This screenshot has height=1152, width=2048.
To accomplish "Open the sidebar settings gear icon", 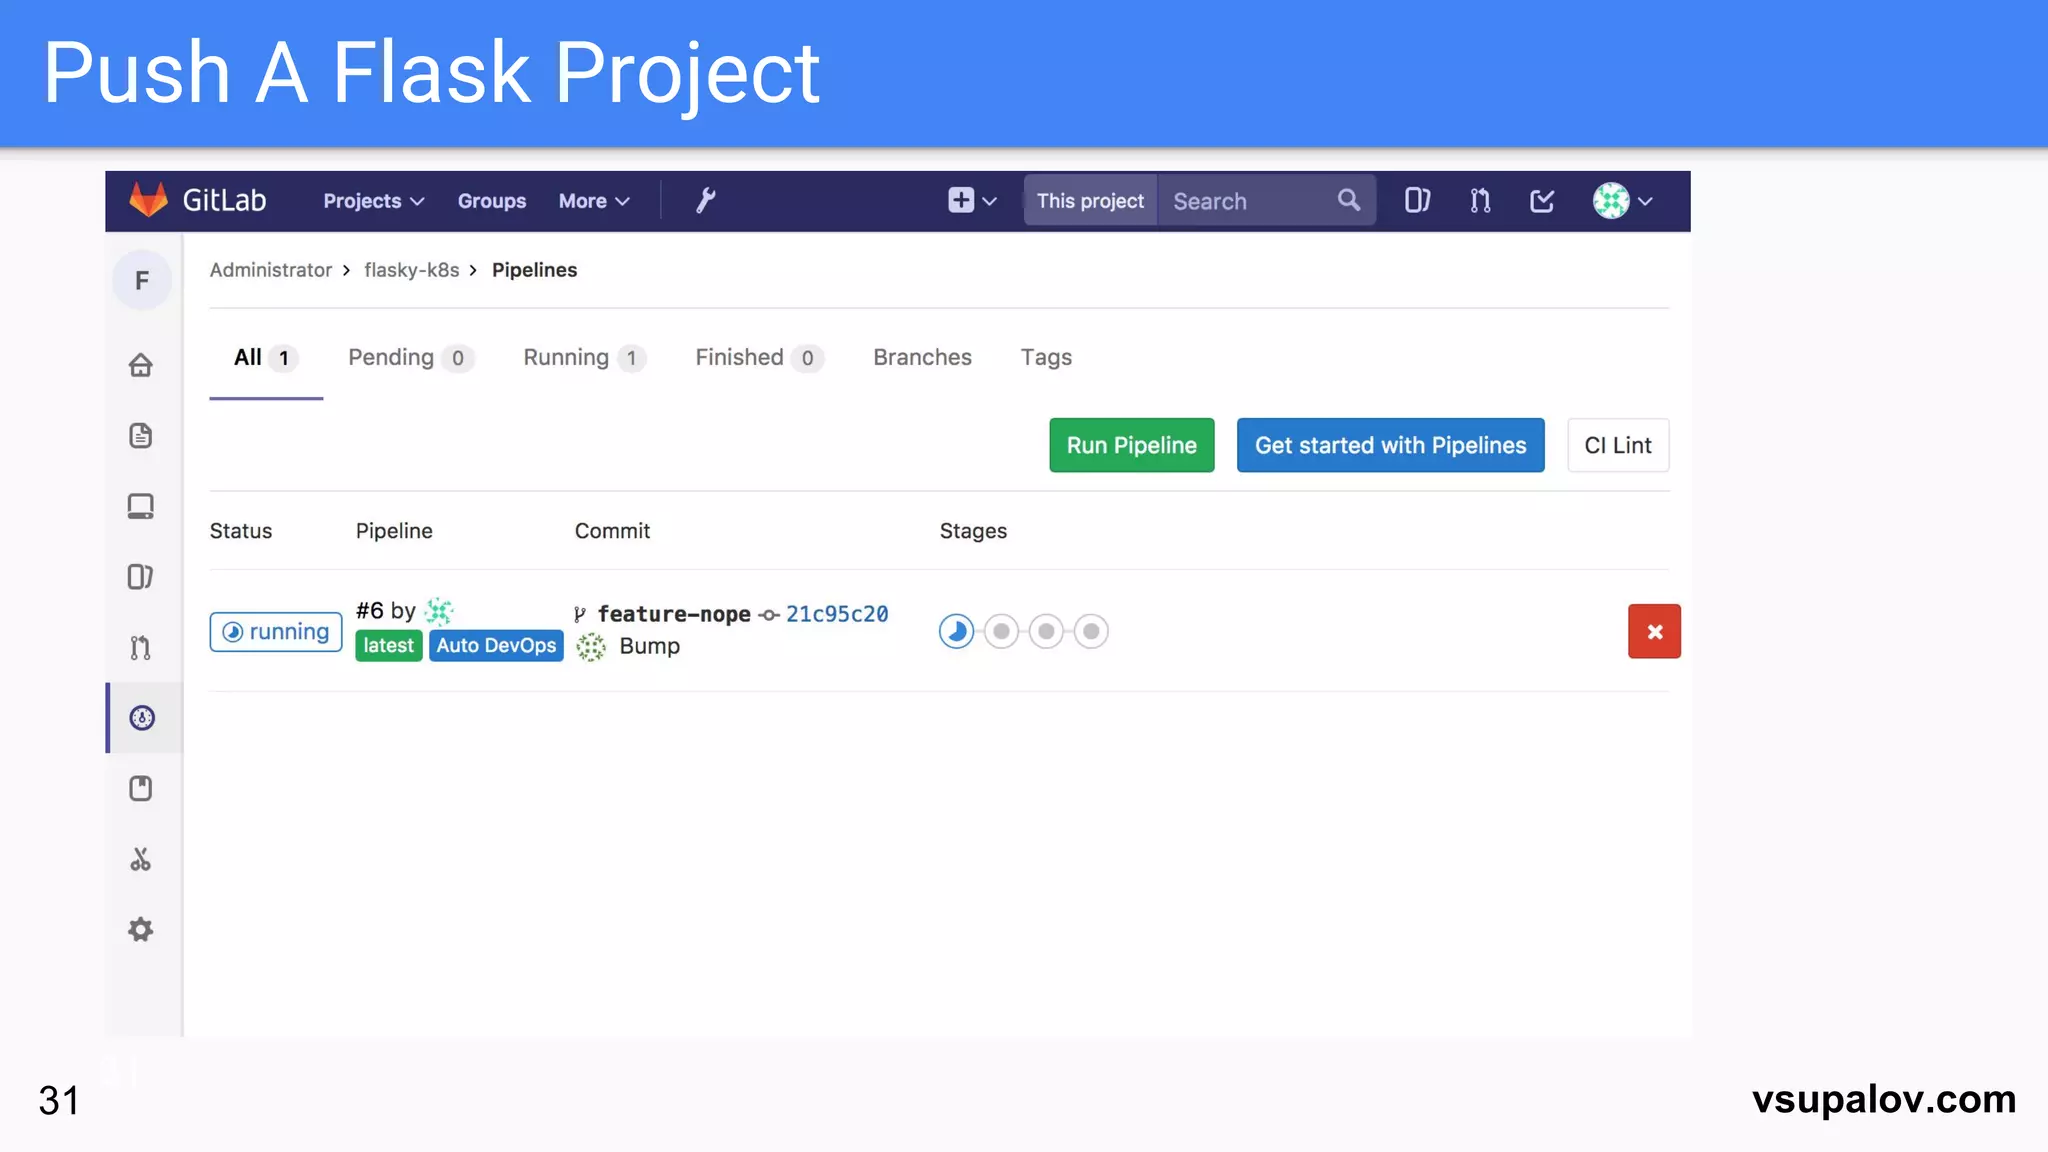I will pos(141,930).
